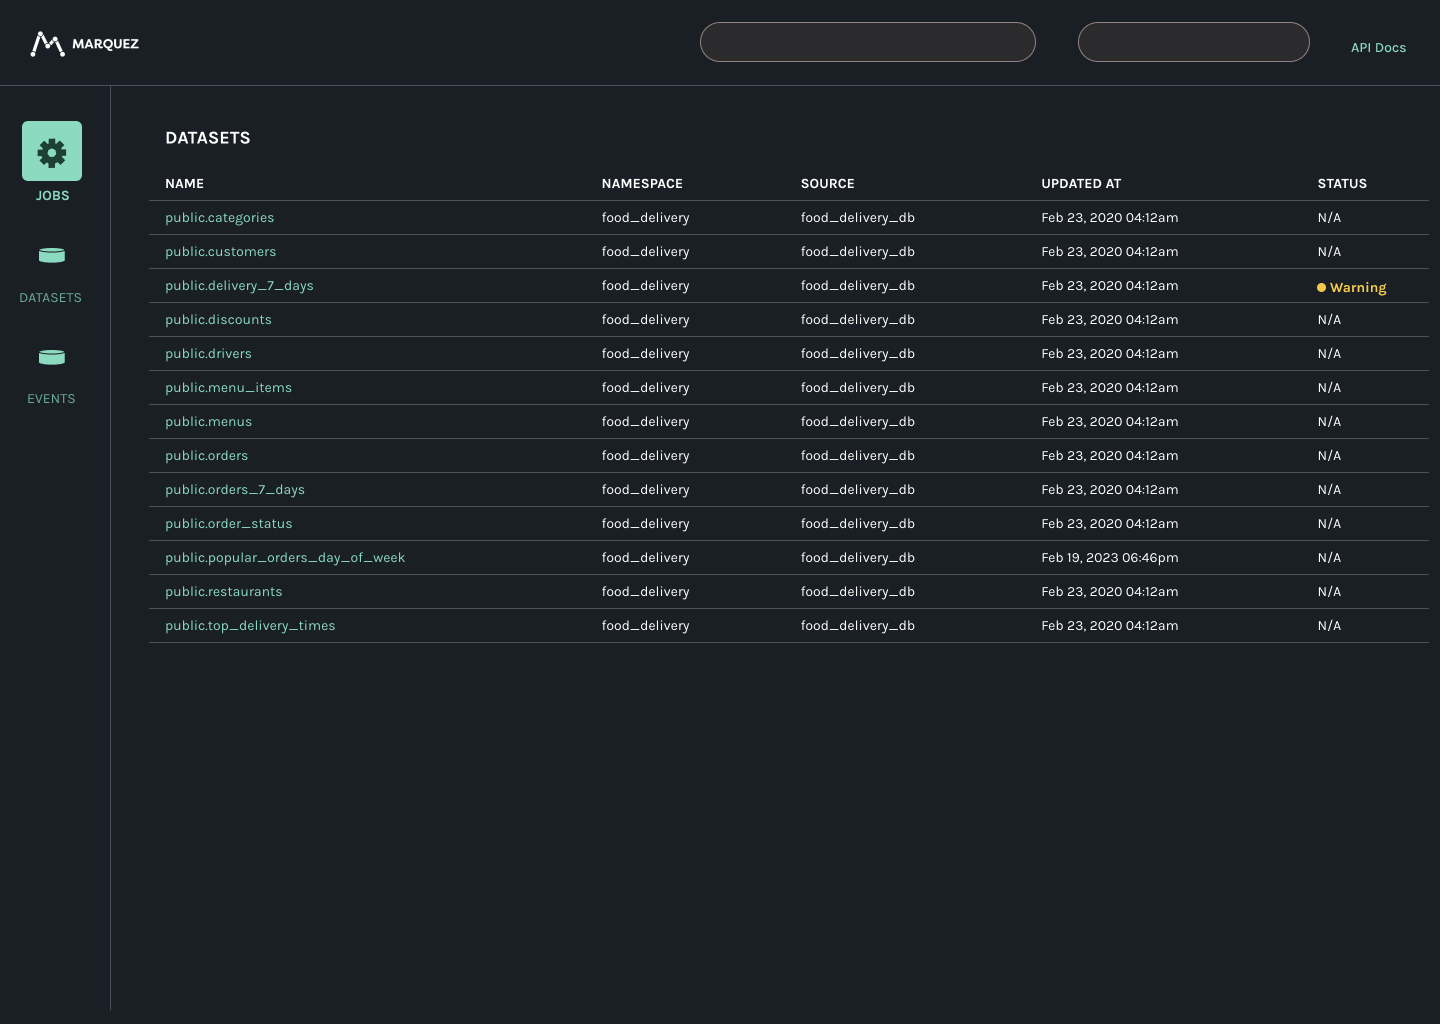
Task: Click food_delivery namespace in public.order_status row
Action: point(645,524)
